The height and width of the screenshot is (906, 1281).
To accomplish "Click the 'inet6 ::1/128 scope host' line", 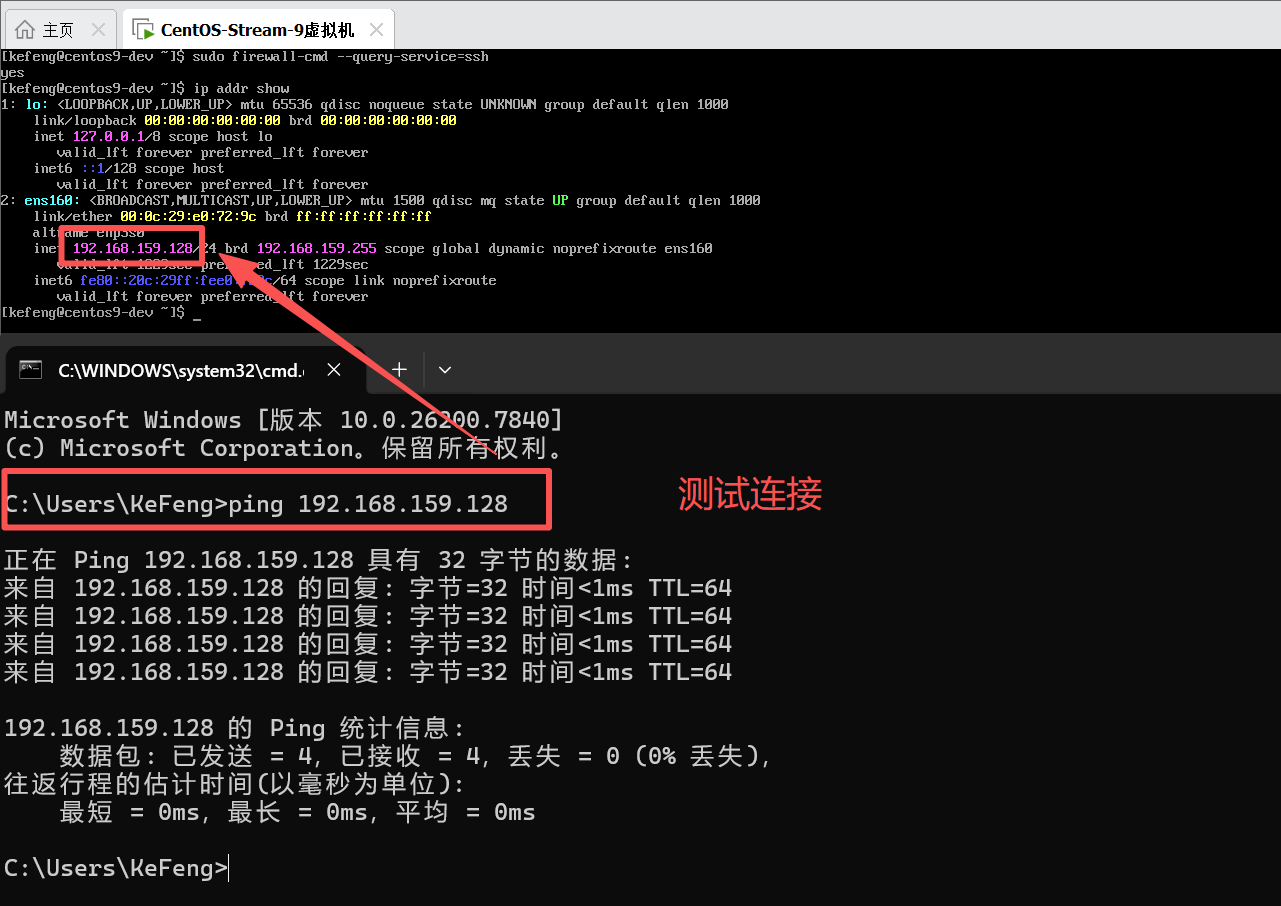I will [129, 169].
